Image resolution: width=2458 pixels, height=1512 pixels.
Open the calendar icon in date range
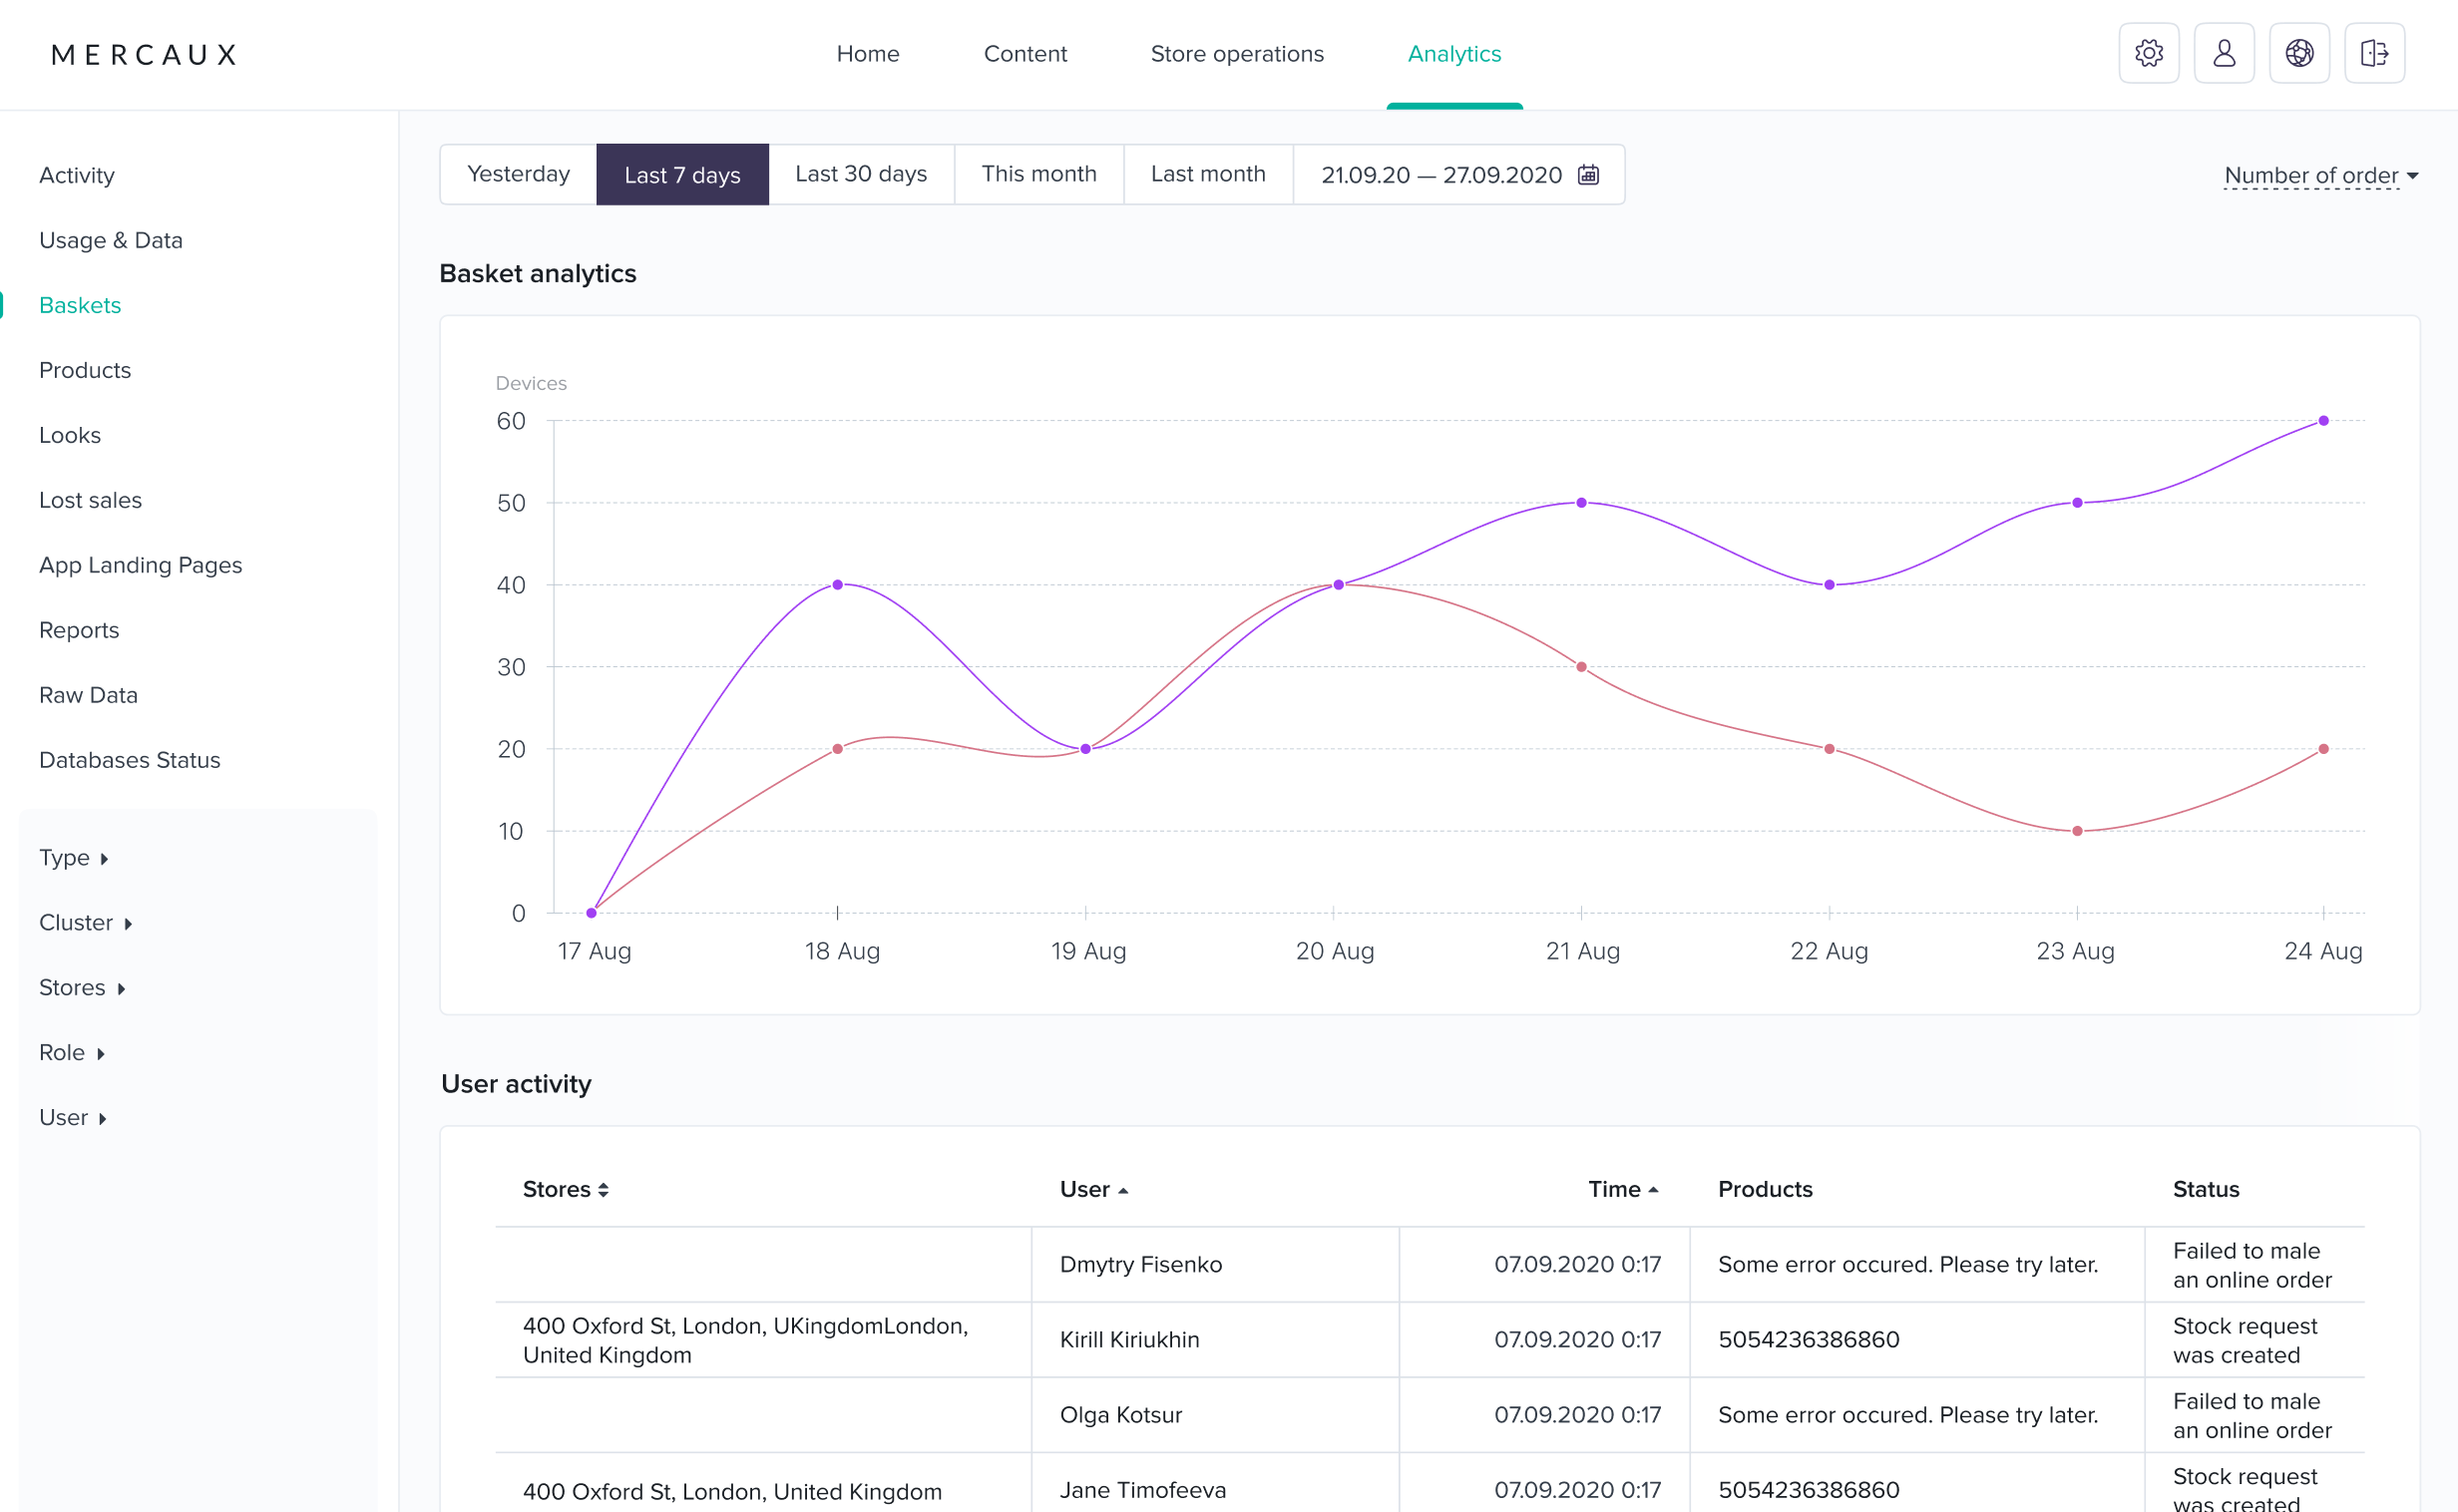click(x=1587, y=175)
